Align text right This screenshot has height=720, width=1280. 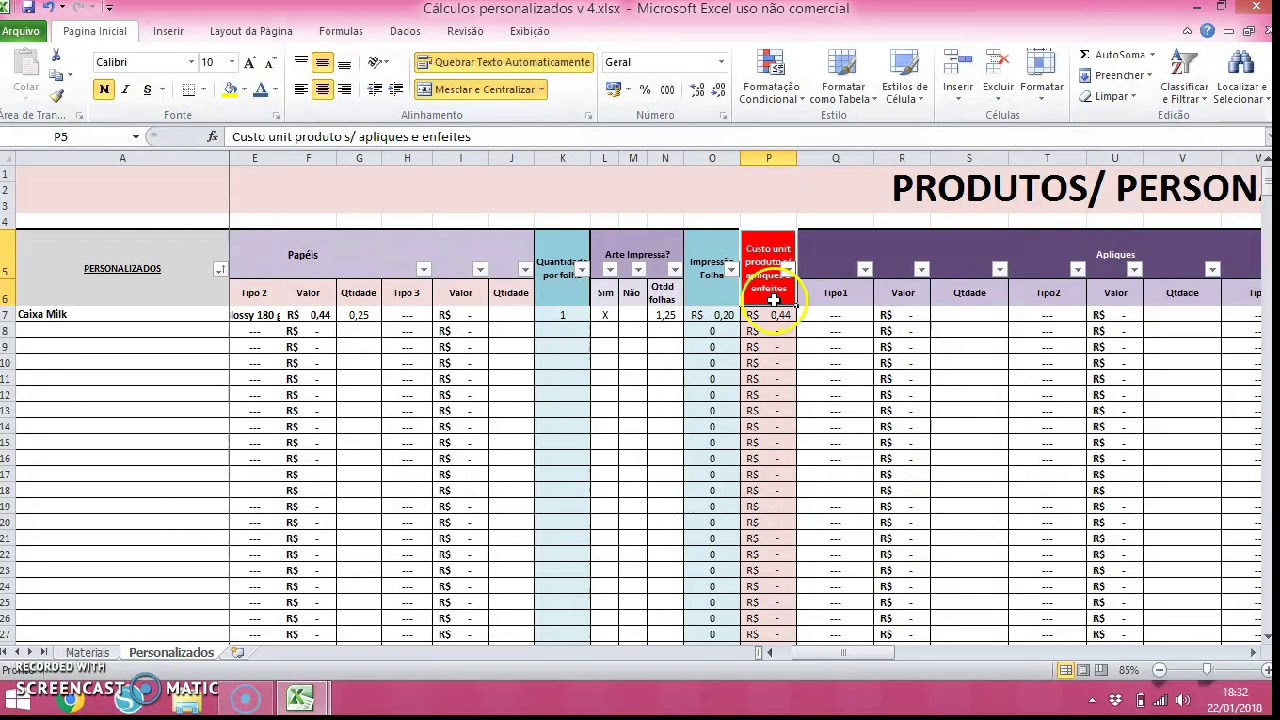[x=344, y=90]
